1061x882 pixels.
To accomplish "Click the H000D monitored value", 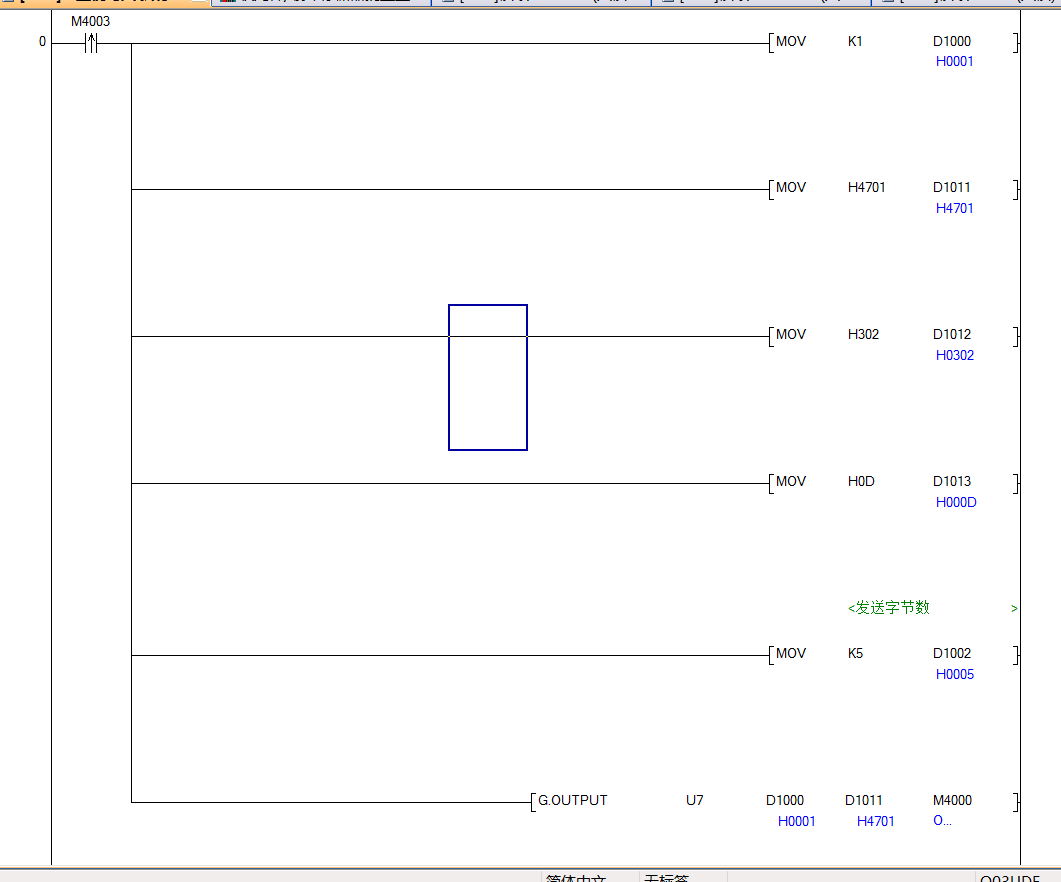I will pos(955,503).
